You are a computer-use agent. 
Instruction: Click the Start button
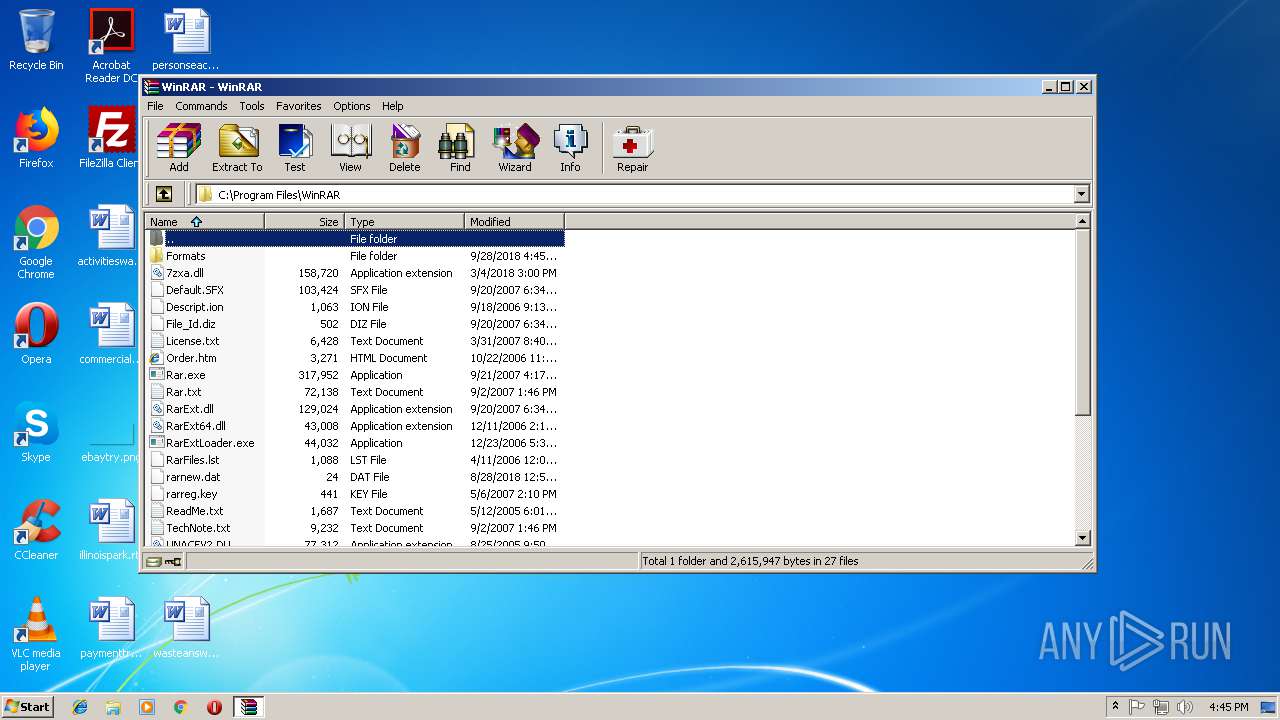27,707
